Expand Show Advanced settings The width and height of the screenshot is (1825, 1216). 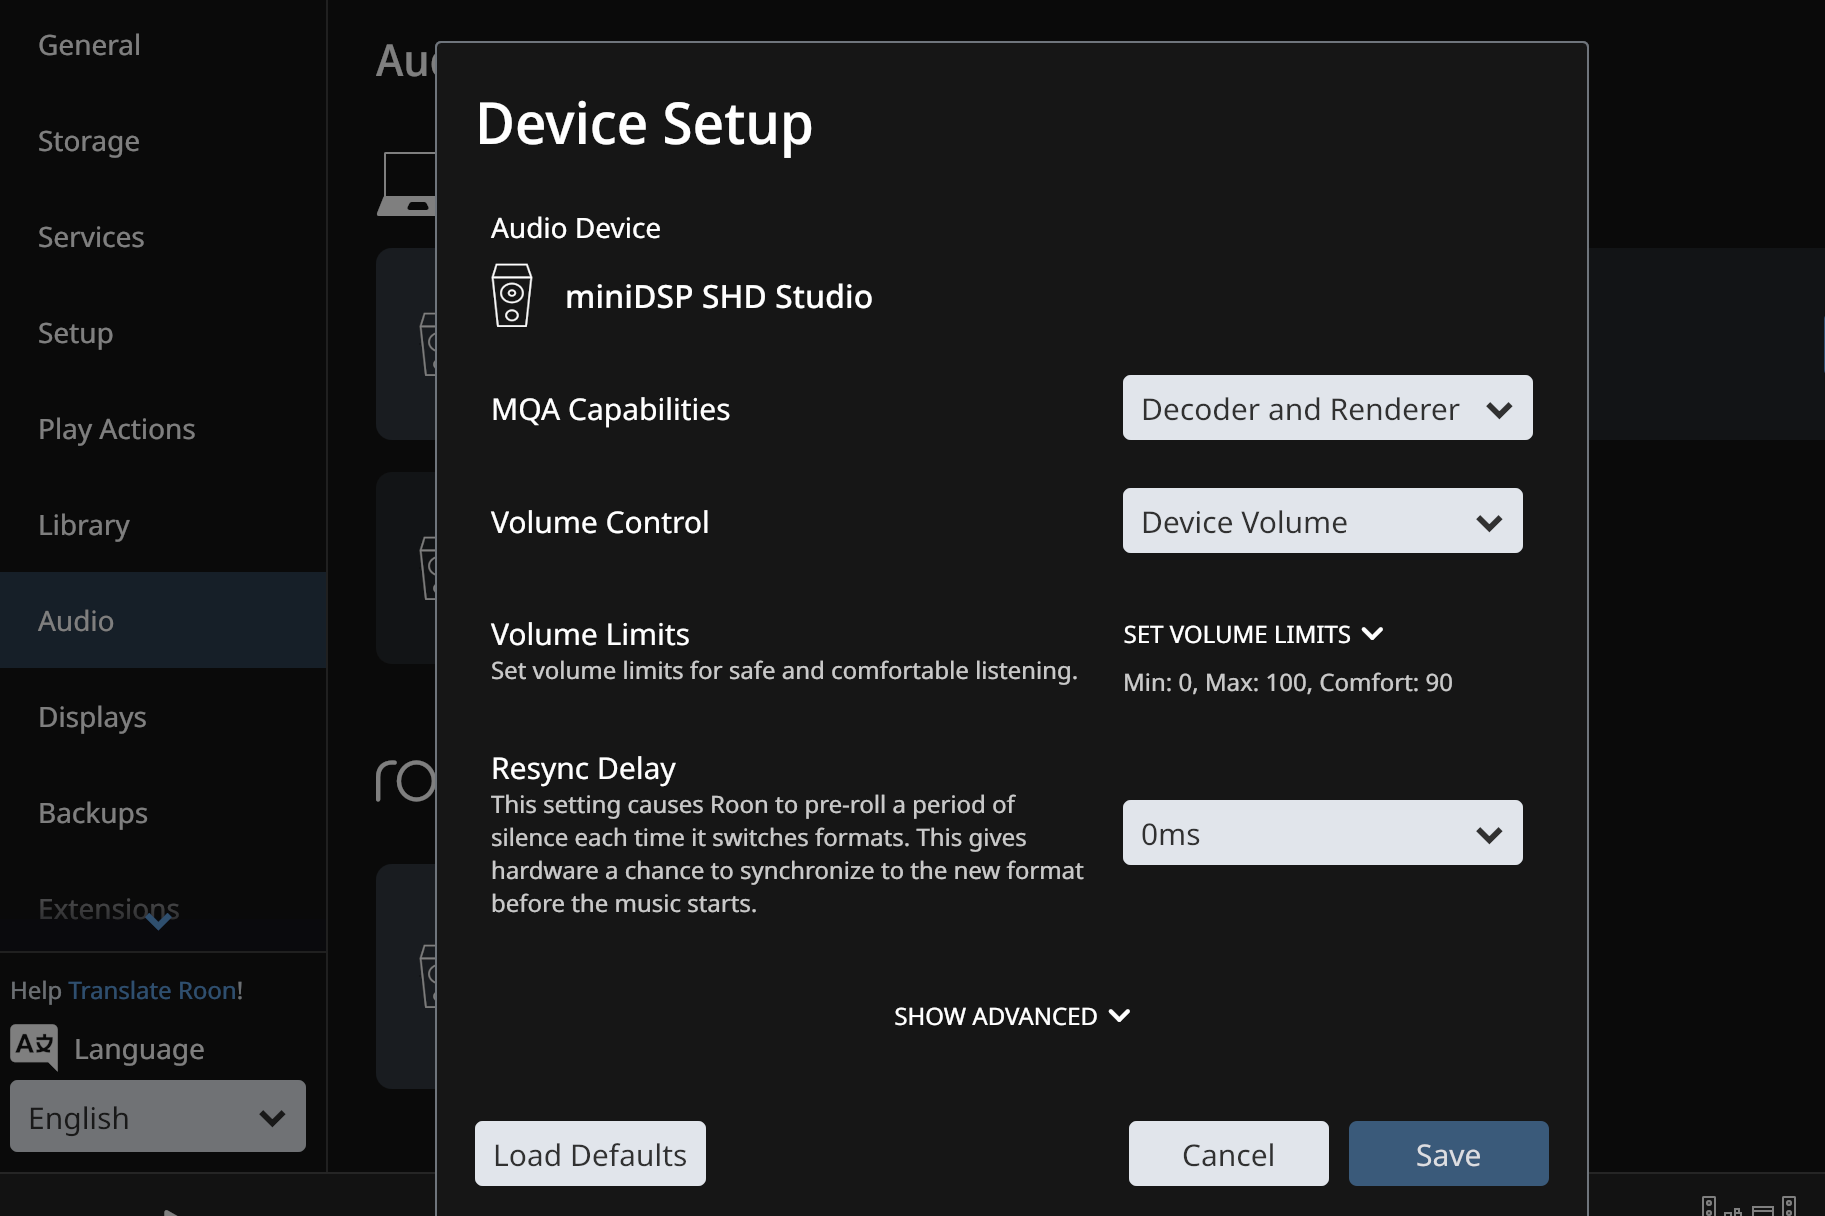(1011, 1016)
